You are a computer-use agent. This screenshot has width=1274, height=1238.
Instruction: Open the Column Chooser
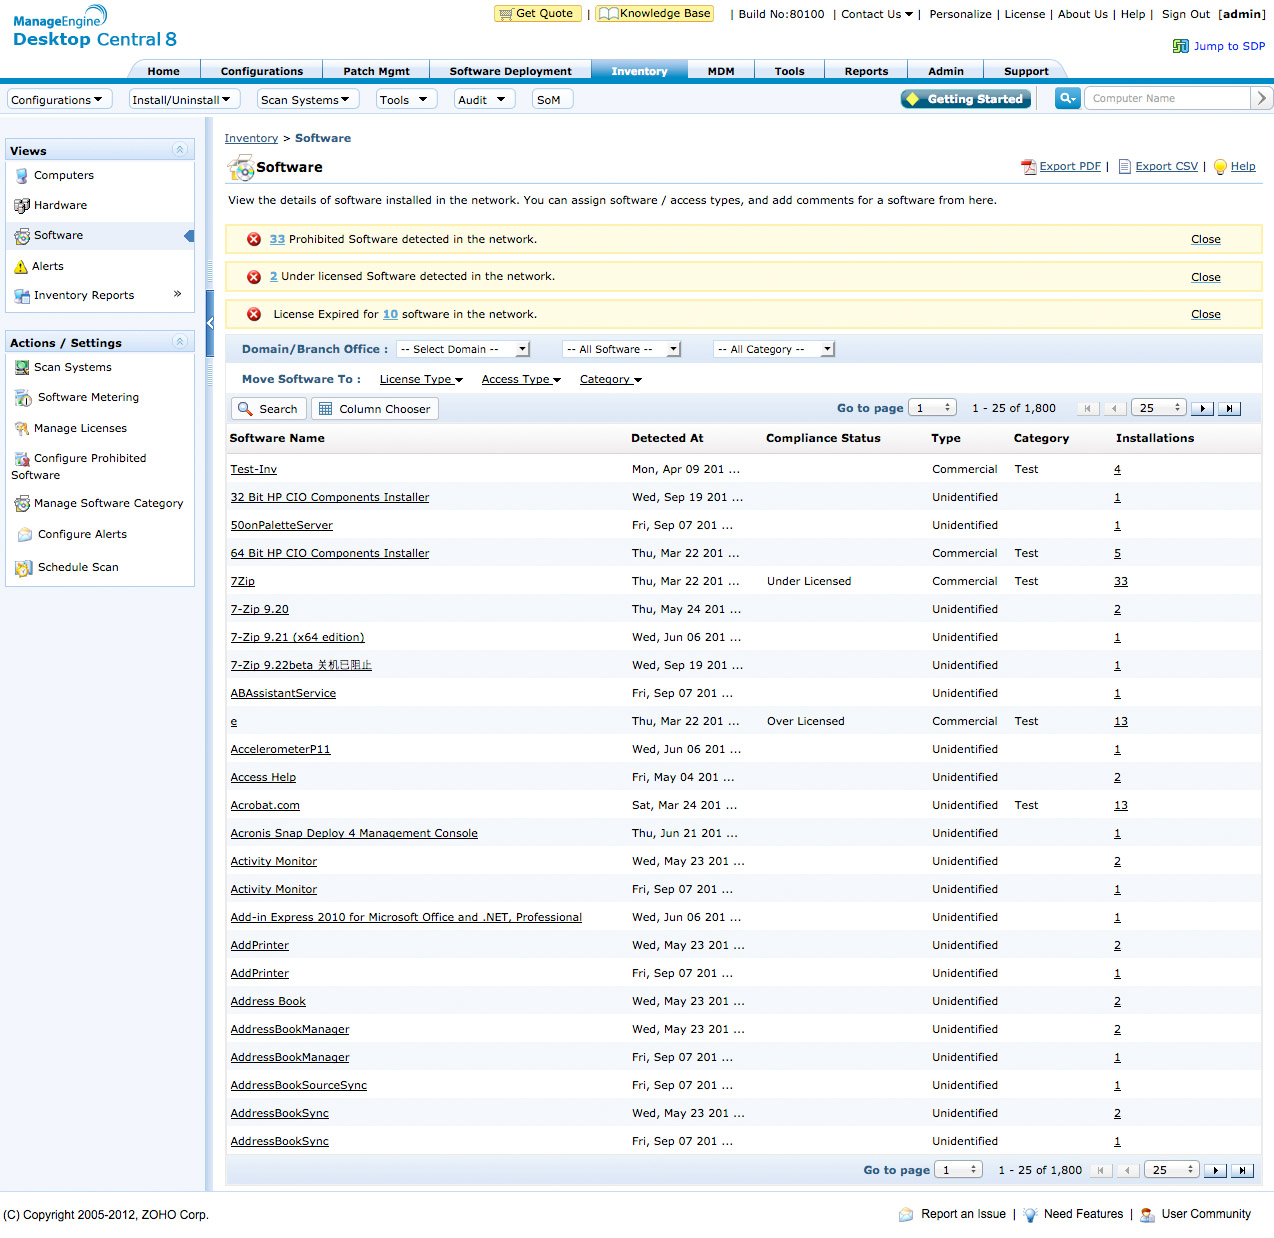tap(375, 409)
